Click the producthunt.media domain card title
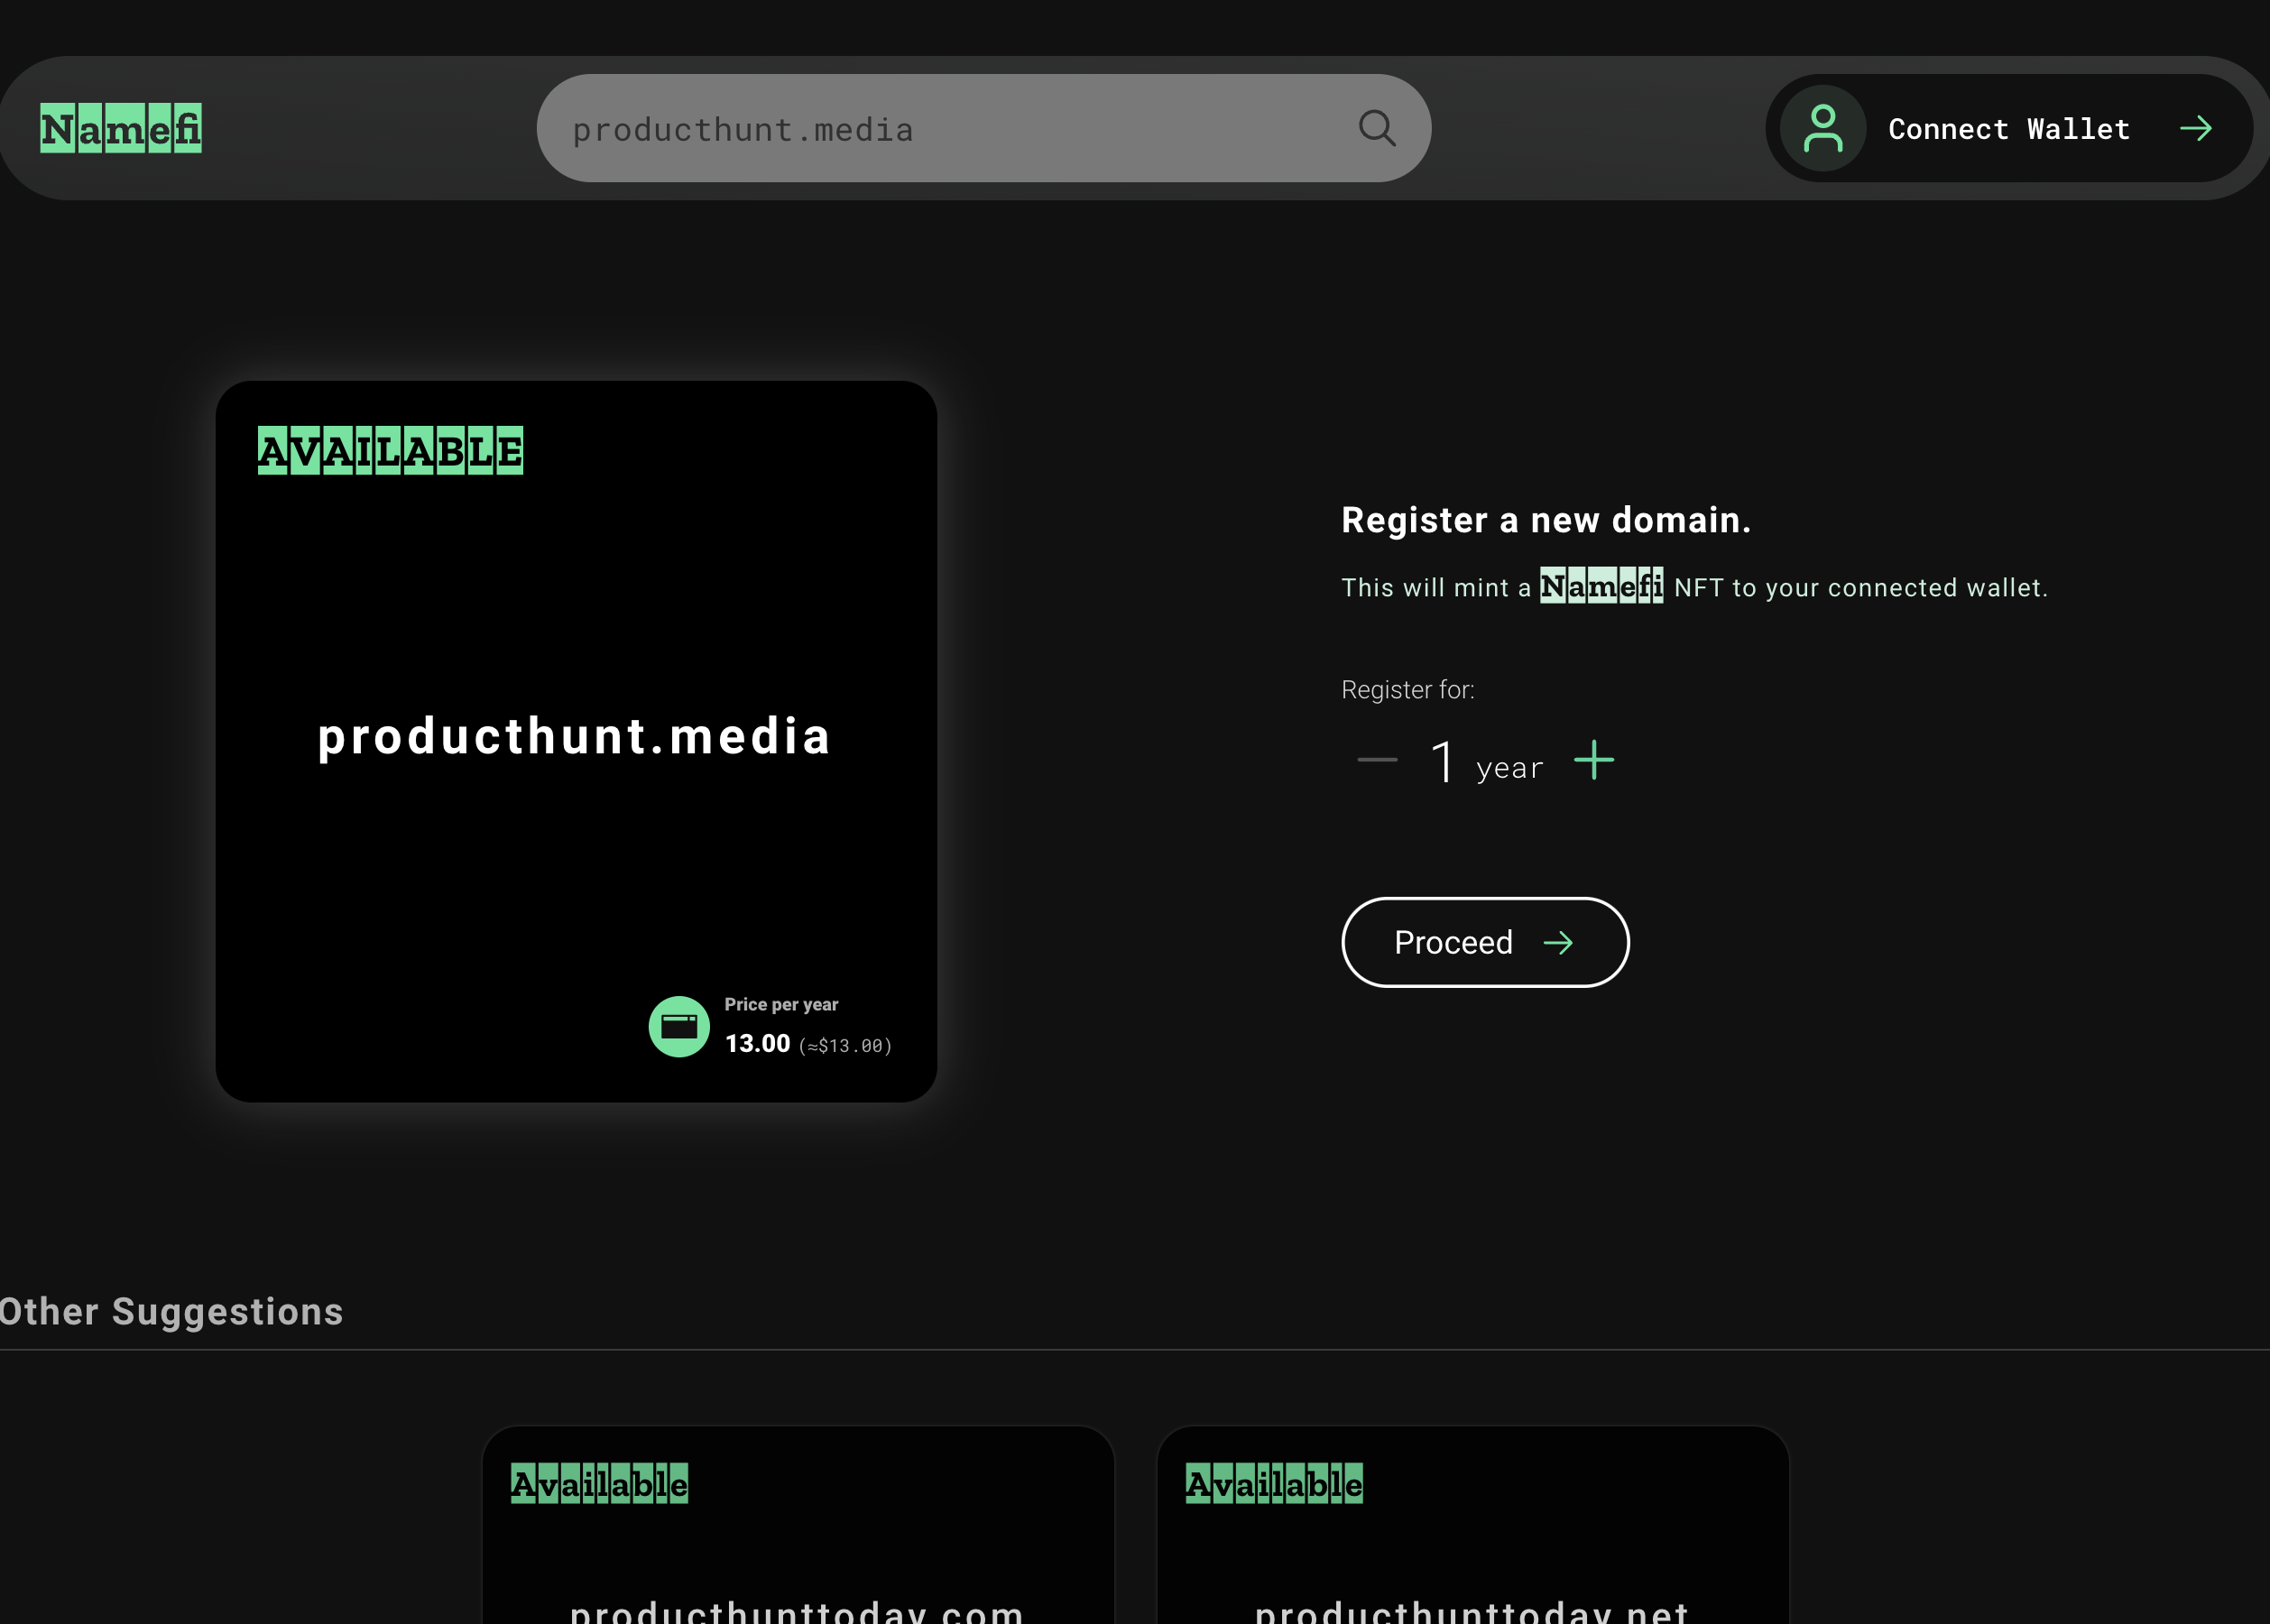Viewport: 2270px width, 1624px height. [575, 736]
